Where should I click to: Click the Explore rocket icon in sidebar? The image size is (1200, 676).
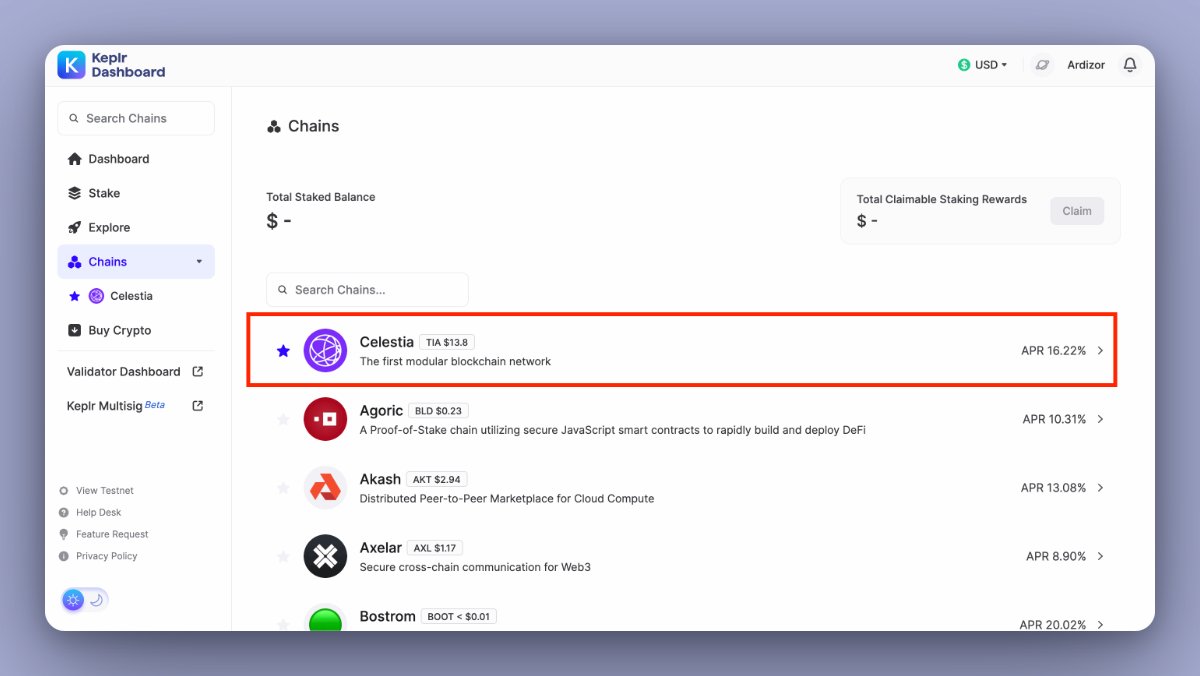(x=74, y=227)
